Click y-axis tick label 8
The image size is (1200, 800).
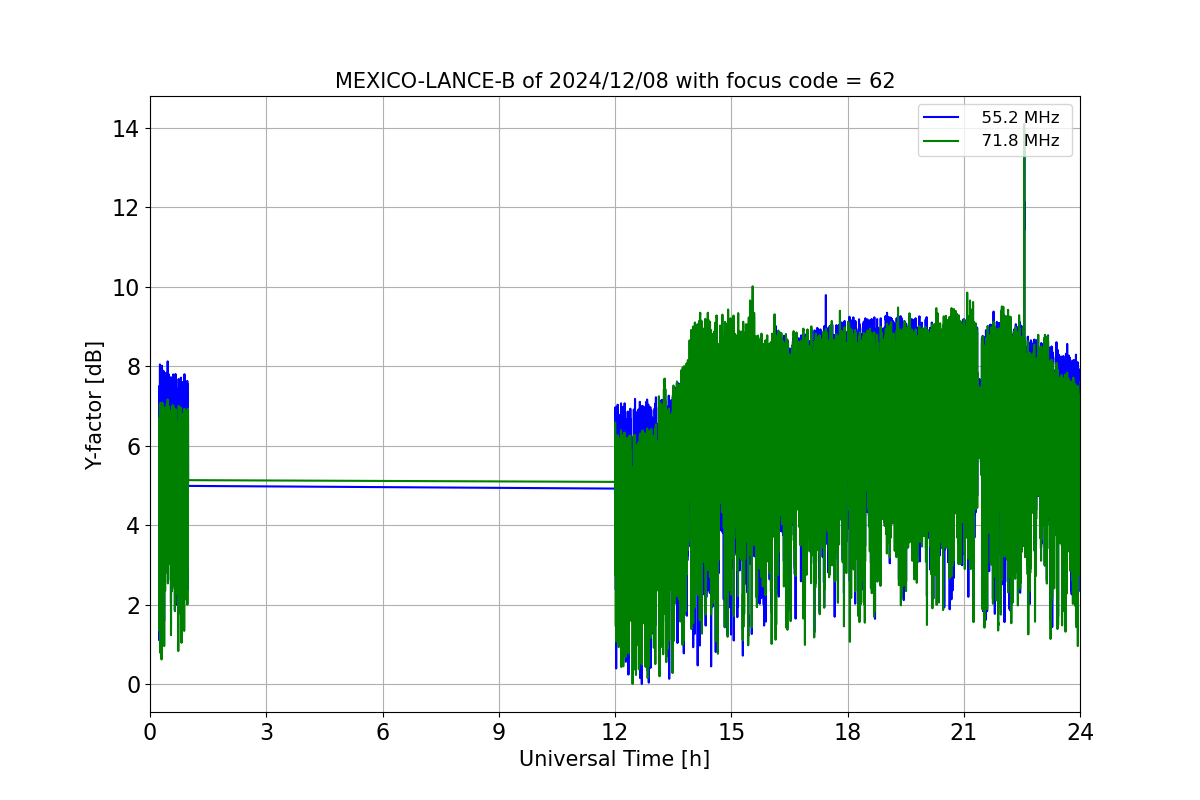[133, 367]
